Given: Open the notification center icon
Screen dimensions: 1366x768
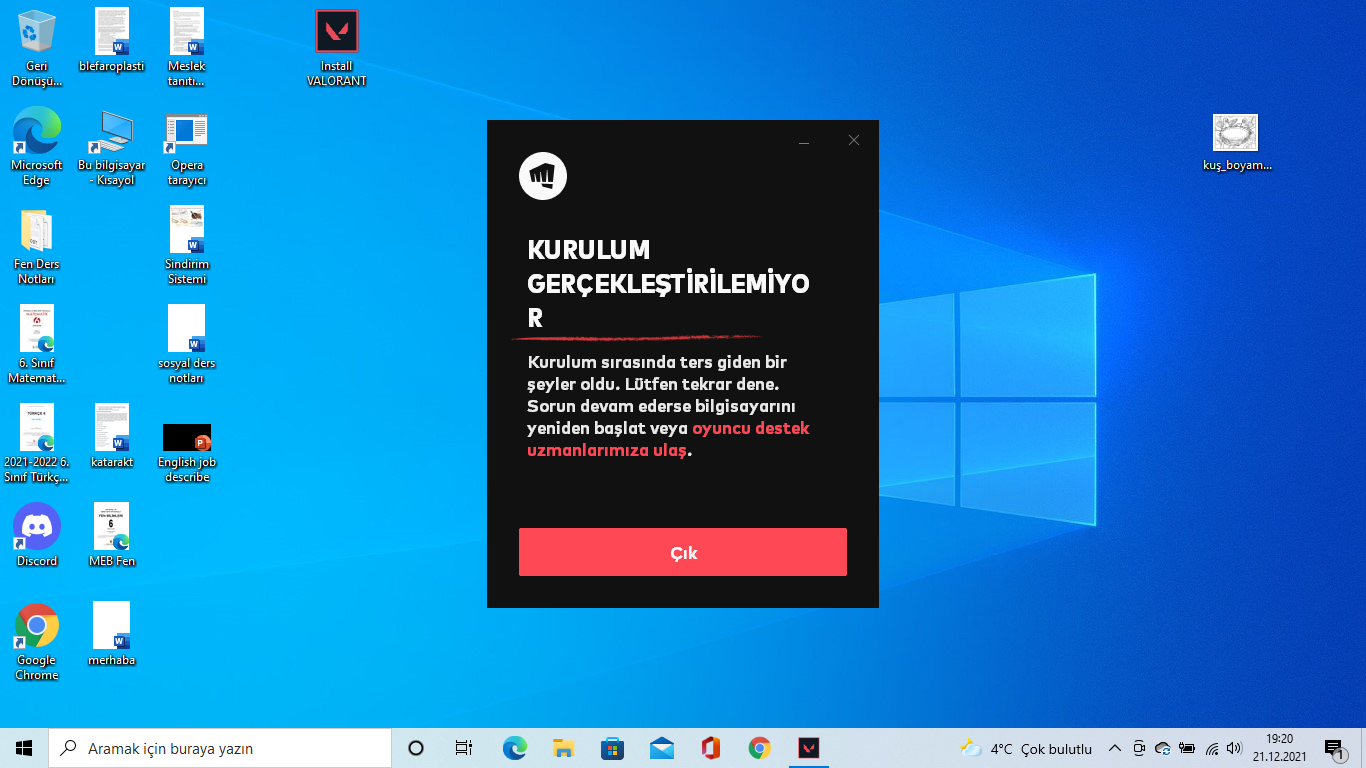Looking at the screenshot, I should [1334, 748].
